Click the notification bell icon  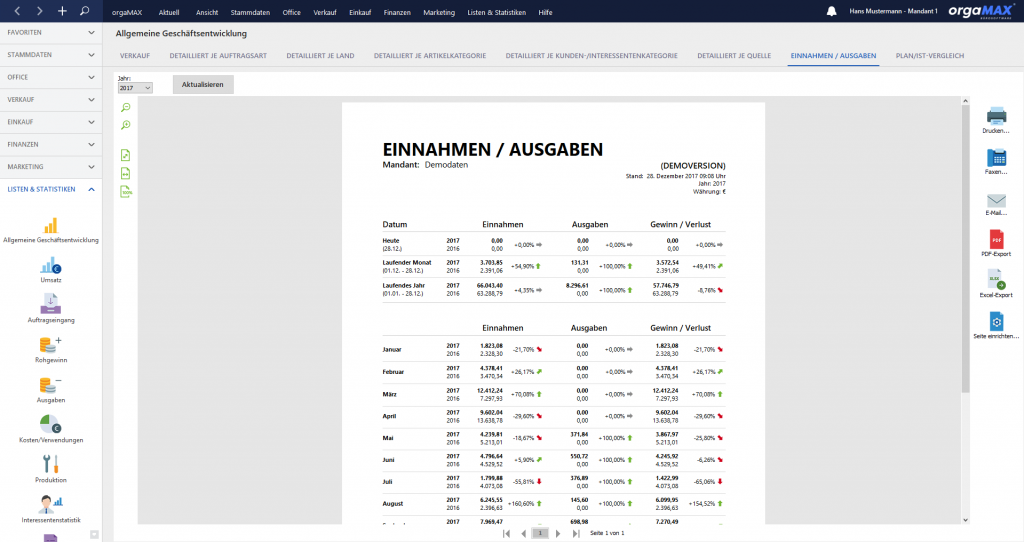(831, 11)
